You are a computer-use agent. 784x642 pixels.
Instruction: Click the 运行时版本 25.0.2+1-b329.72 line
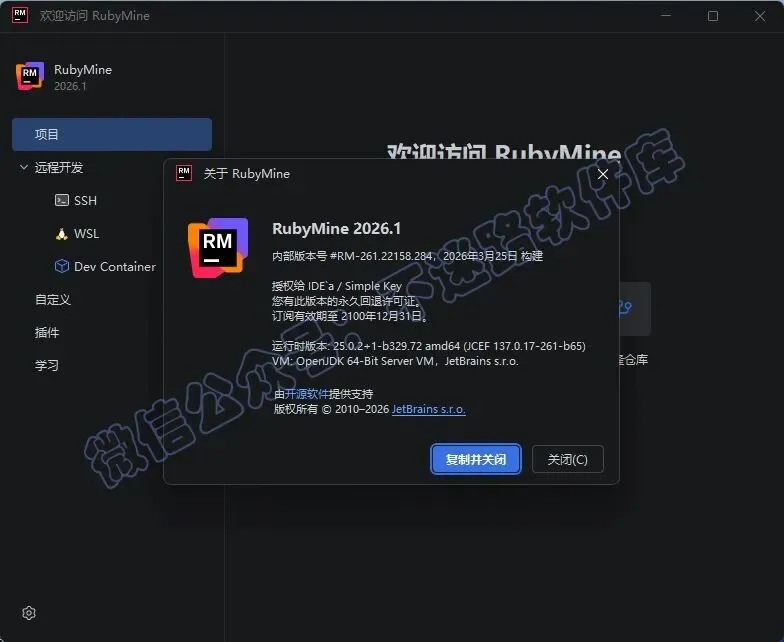pos(428,346)
